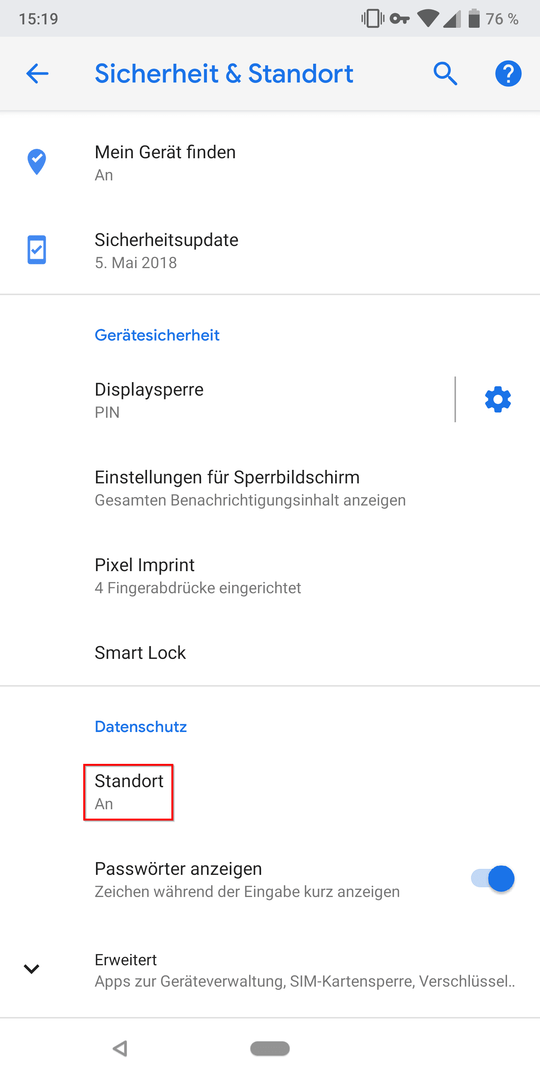540x1080 pixels.
Task: Tap the Wi-Fi icon in status bar
Action: point(428,19)
